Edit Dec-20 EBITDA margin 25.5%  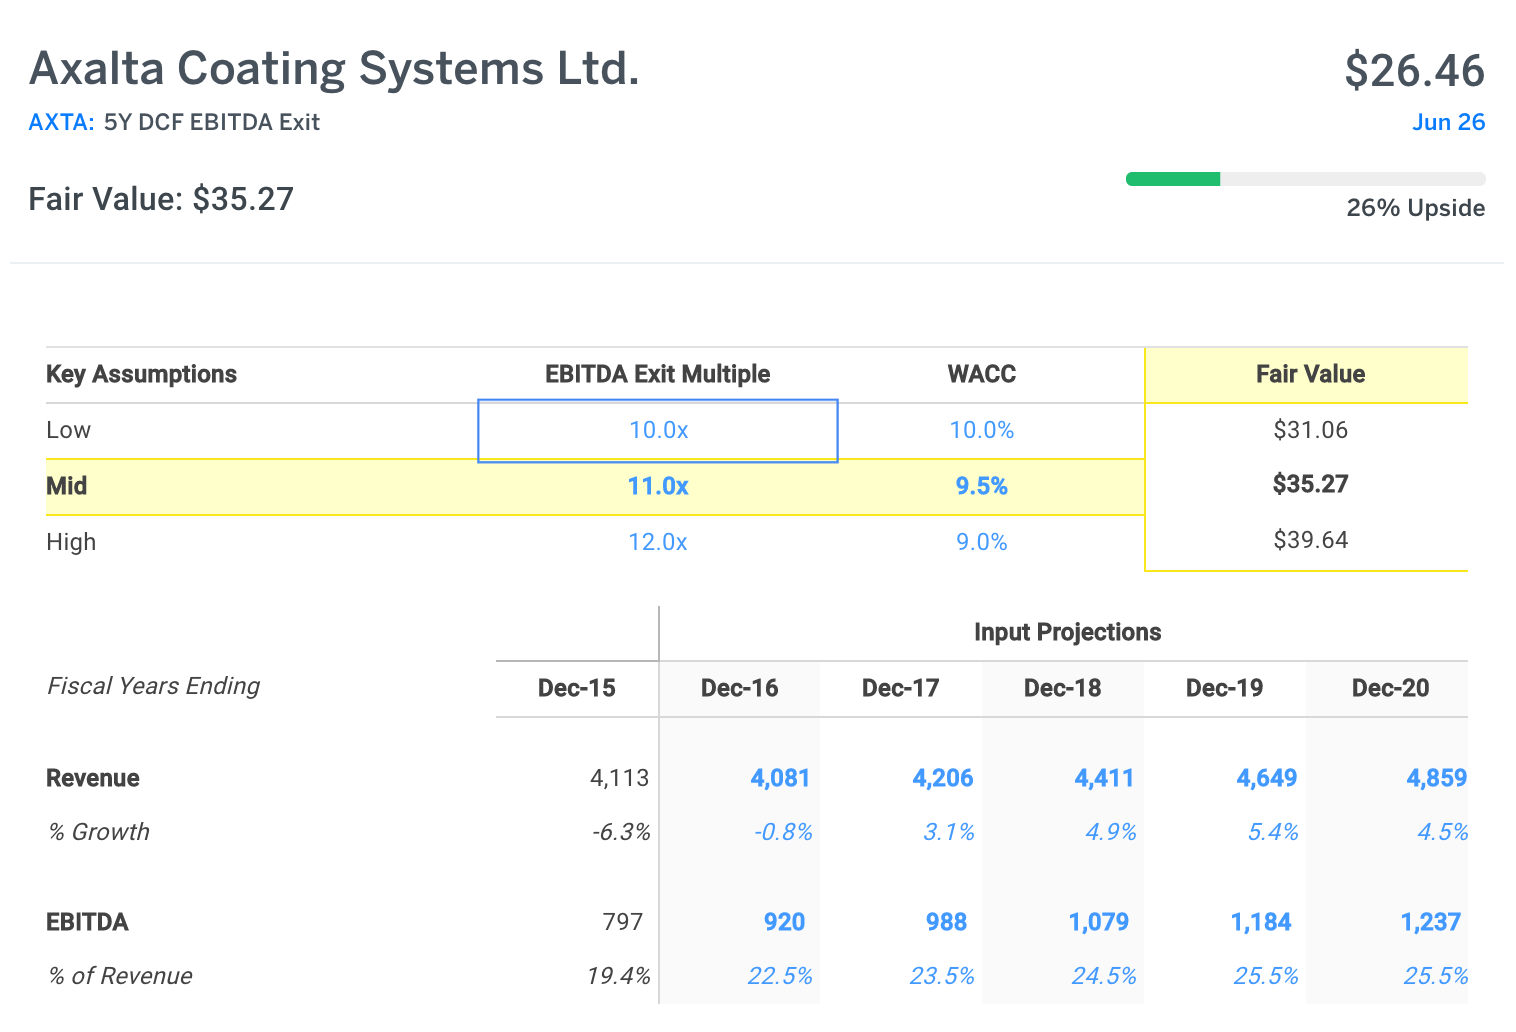coord(1436,976)
